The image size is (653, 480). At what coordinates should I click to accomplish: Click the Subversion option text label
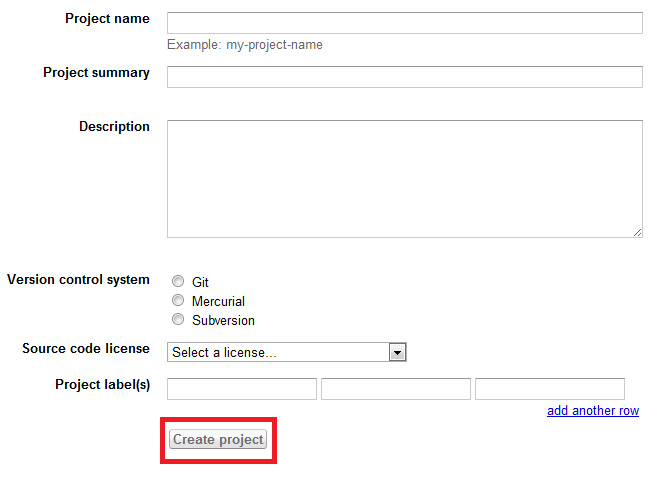223,321
